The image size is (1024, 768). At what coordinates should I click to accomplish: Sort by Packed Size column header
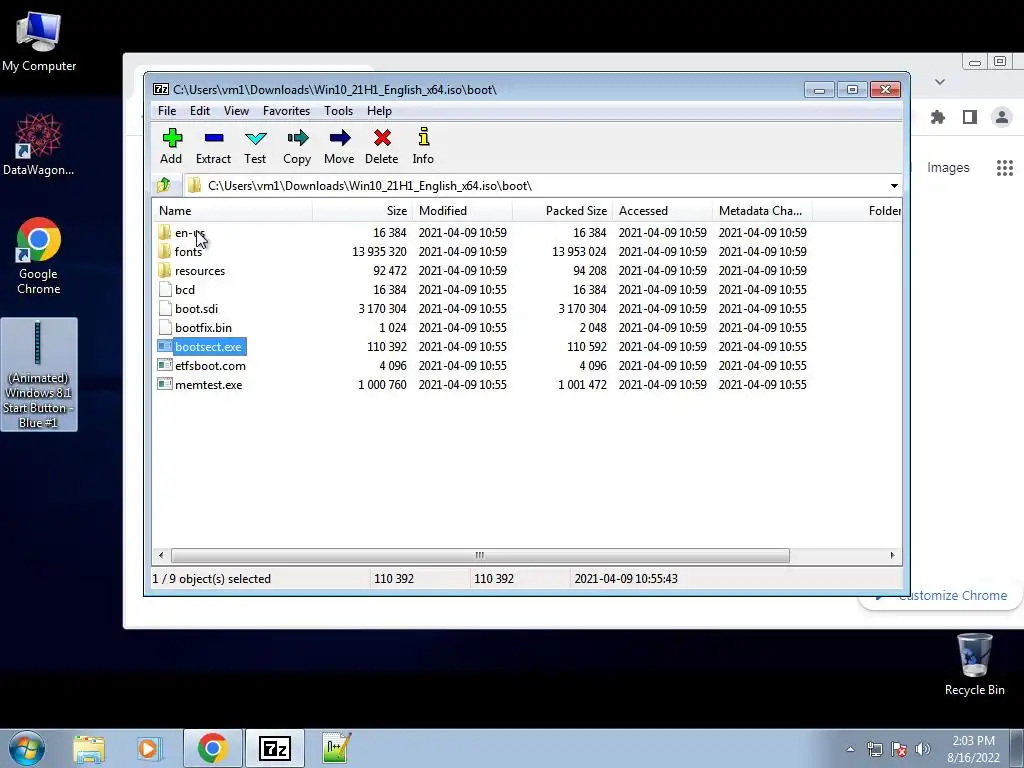562,211
